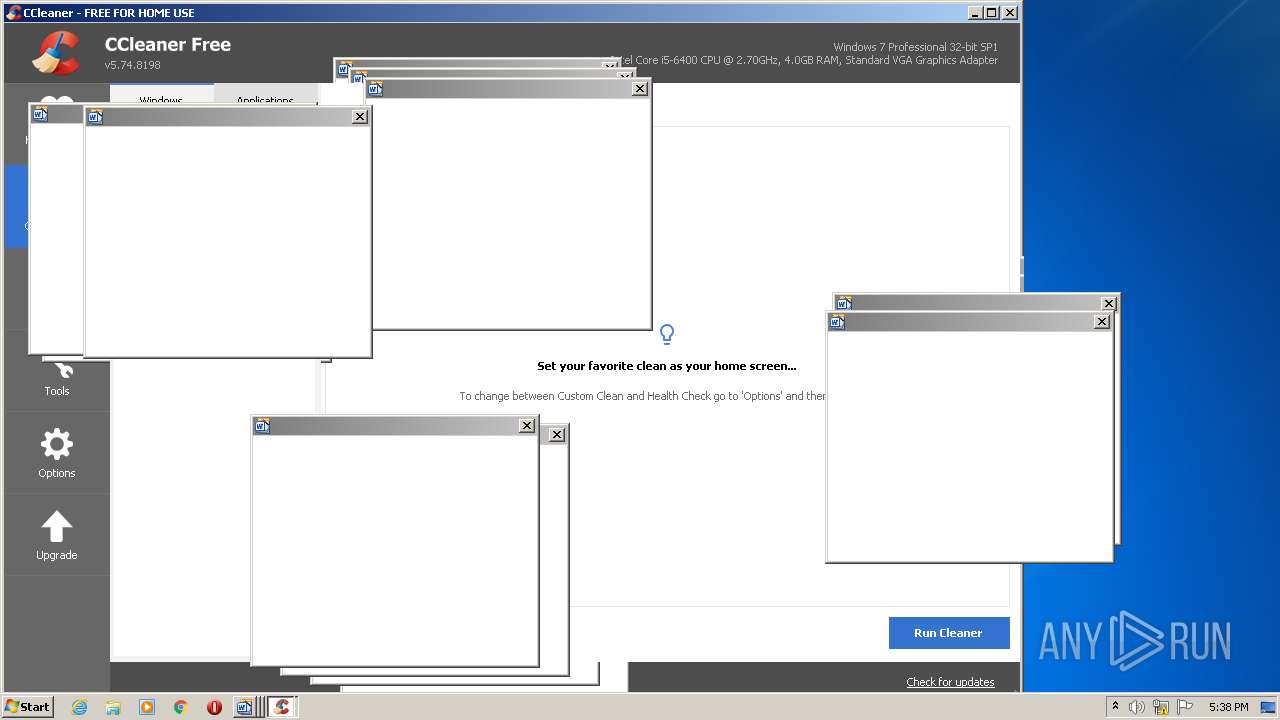The height and width of the screenshot is (720, 1280).
Task: Open Opera browser from the taskbar
Action: point(214,707)
